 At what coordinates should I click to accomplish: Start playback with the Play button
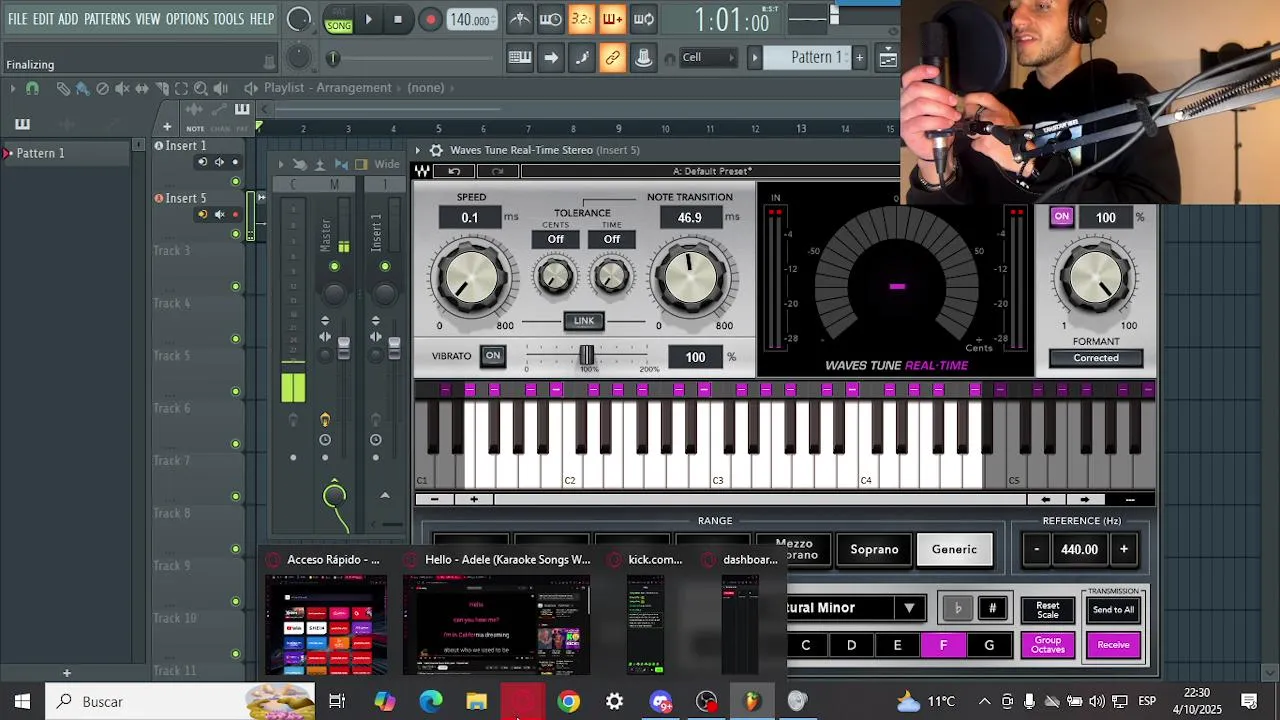pyautogui.click(x=369, y=19)
